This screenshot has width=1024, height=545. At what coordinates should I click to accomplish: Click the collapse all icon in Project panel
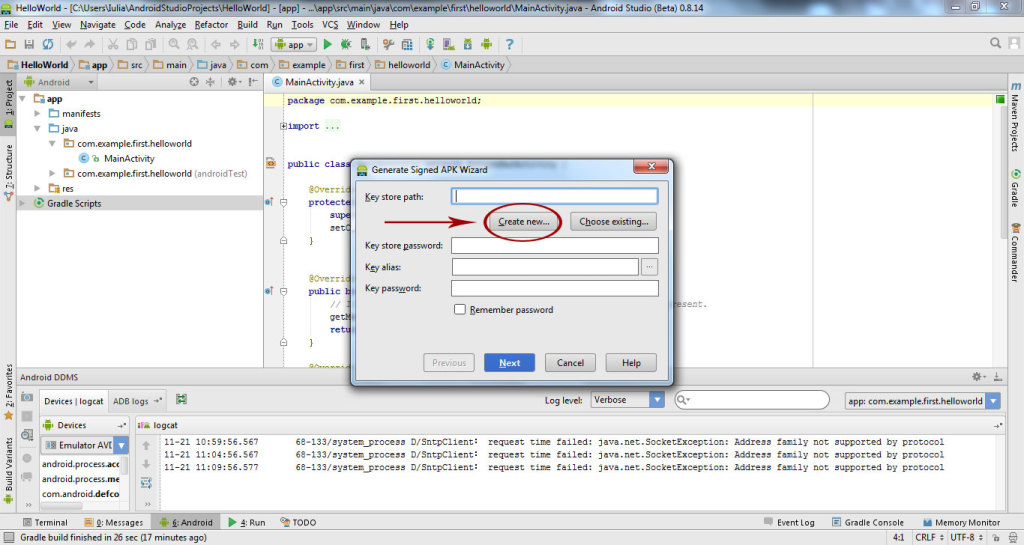210,82
